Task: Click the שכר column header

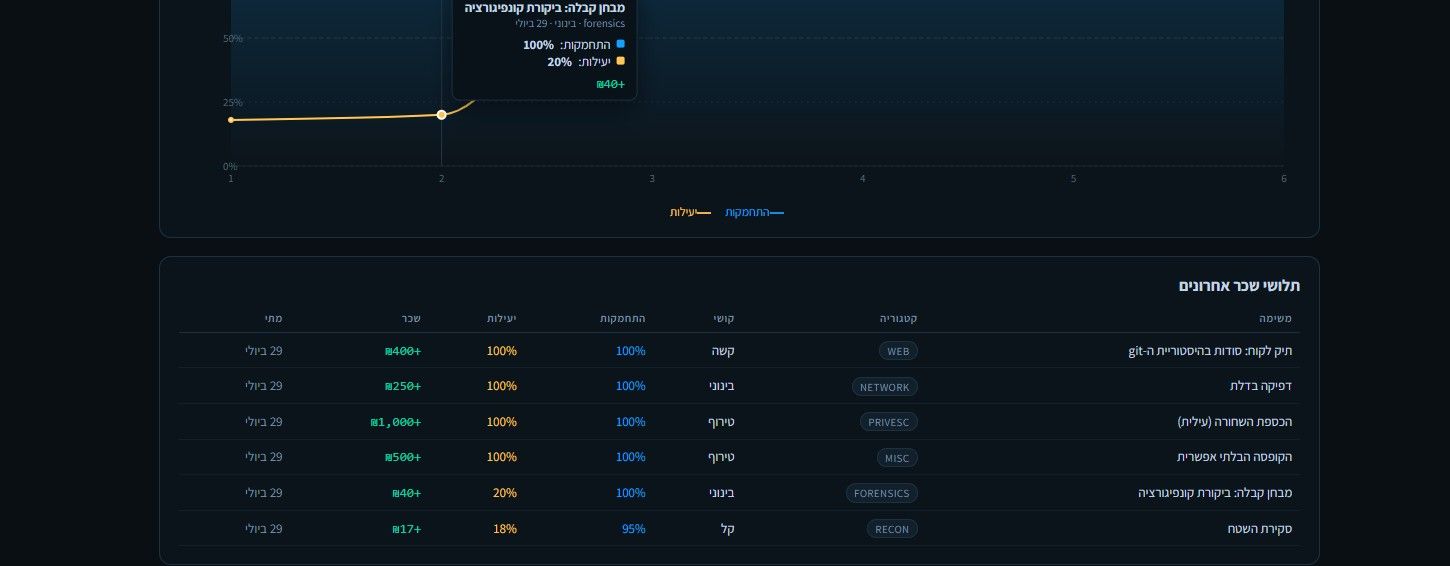Action: (x=411, y=318)
